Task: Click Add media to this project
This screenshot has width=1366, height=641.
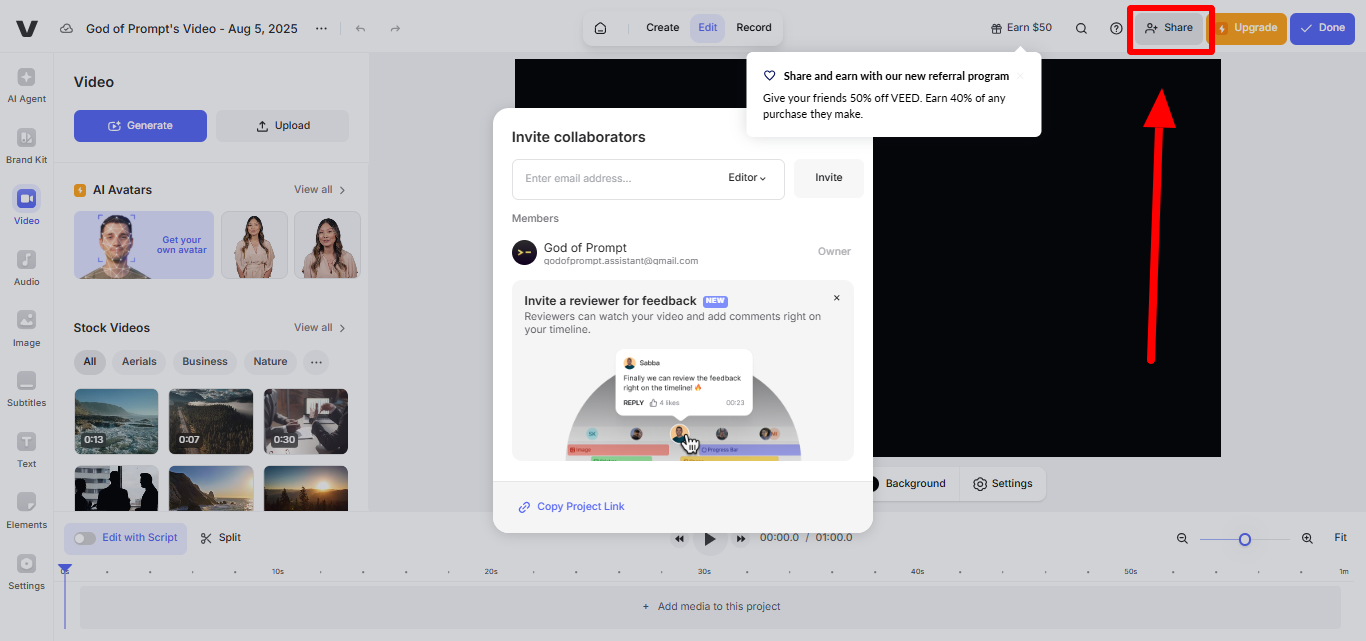Action: 711,607
